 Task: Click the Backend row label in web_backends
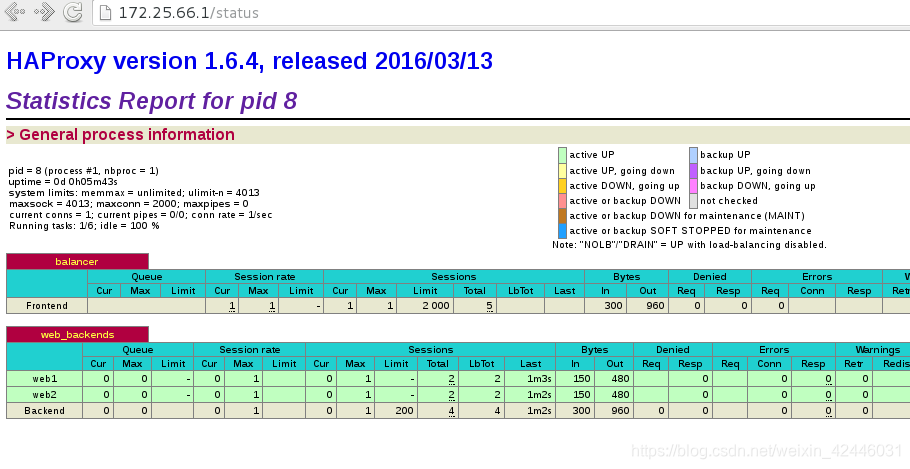pyautogui.click(x=44, y=411)
